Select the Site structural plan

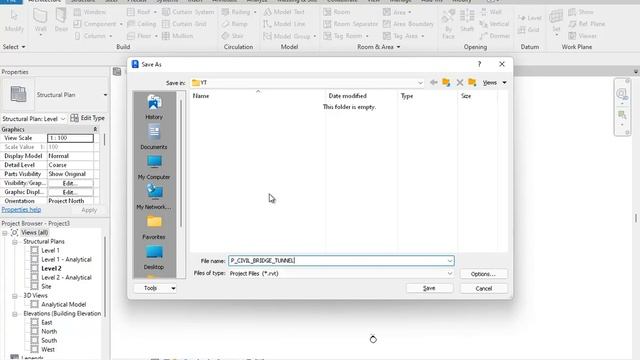click(46, 287)
